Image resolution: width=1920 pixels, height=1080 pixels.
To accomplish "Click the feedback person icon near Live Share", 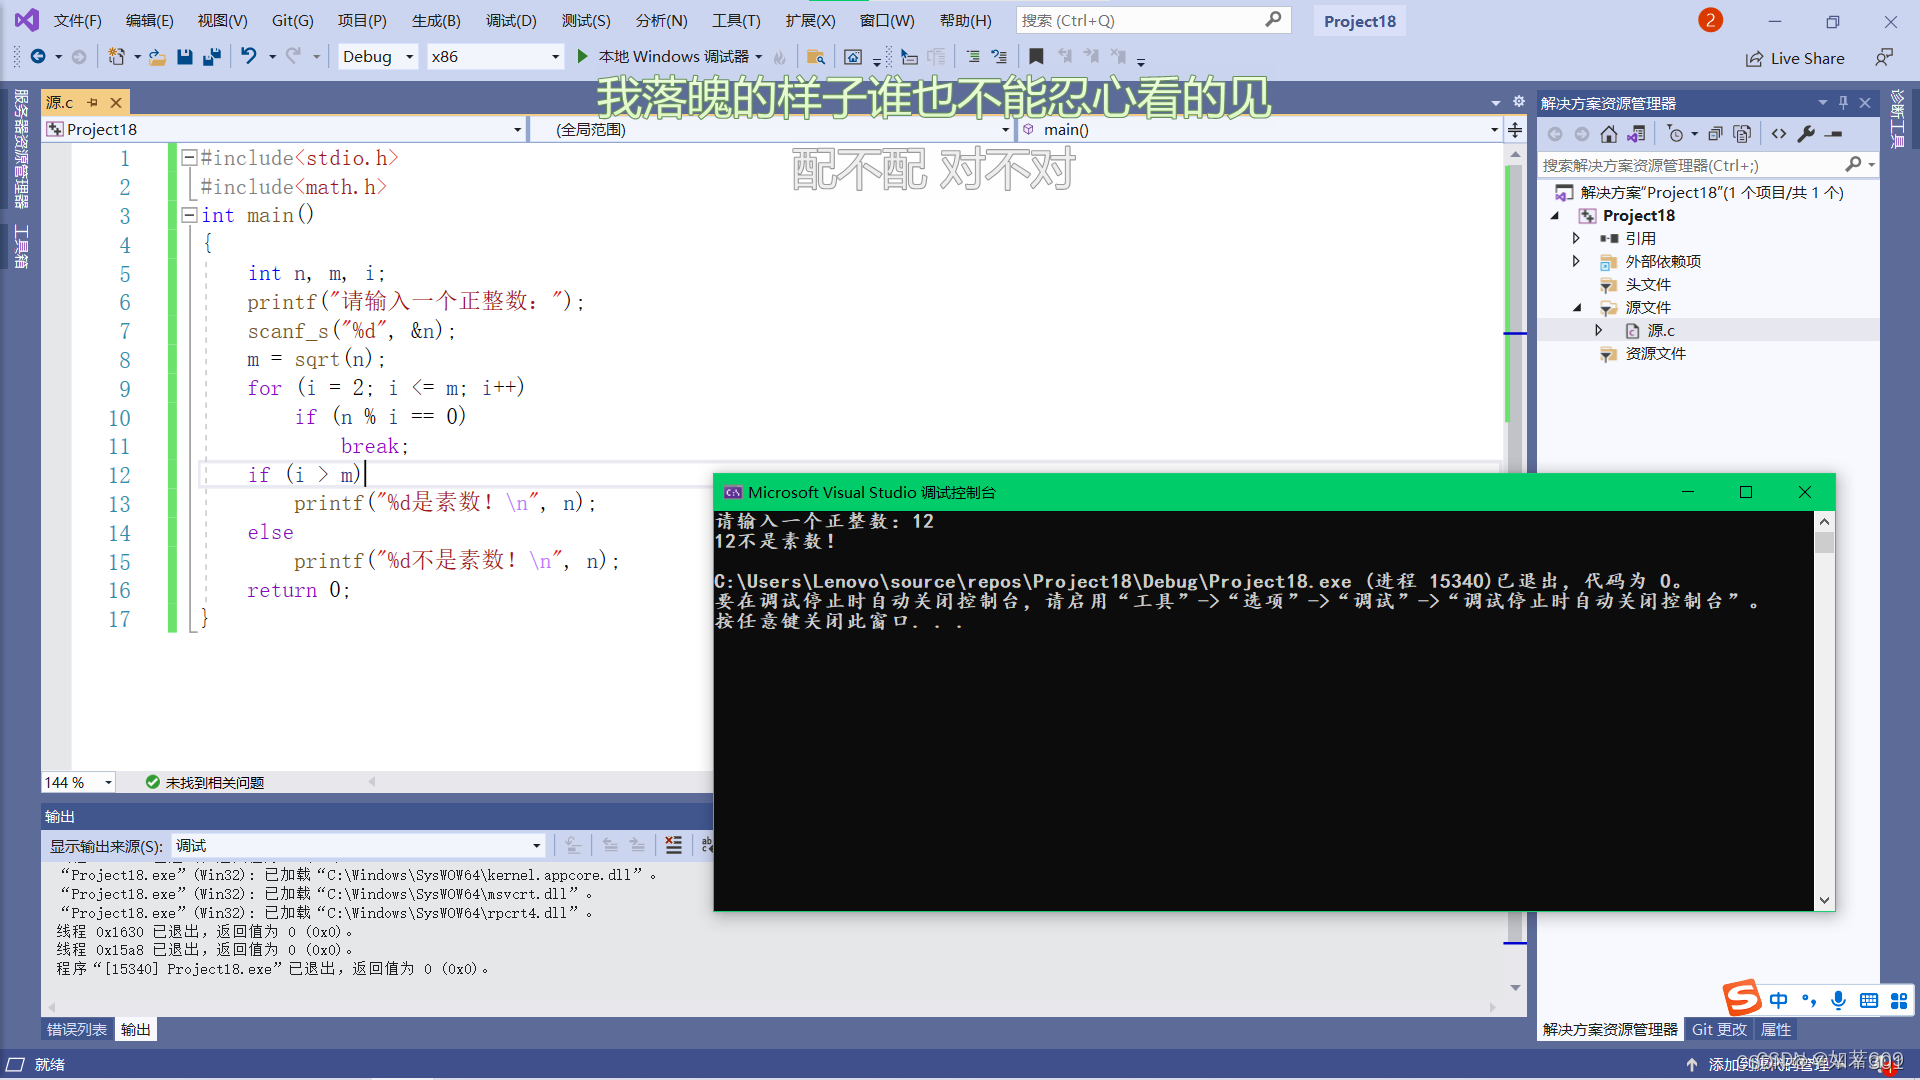I will pyautogui.click(x=1884, y=58).
